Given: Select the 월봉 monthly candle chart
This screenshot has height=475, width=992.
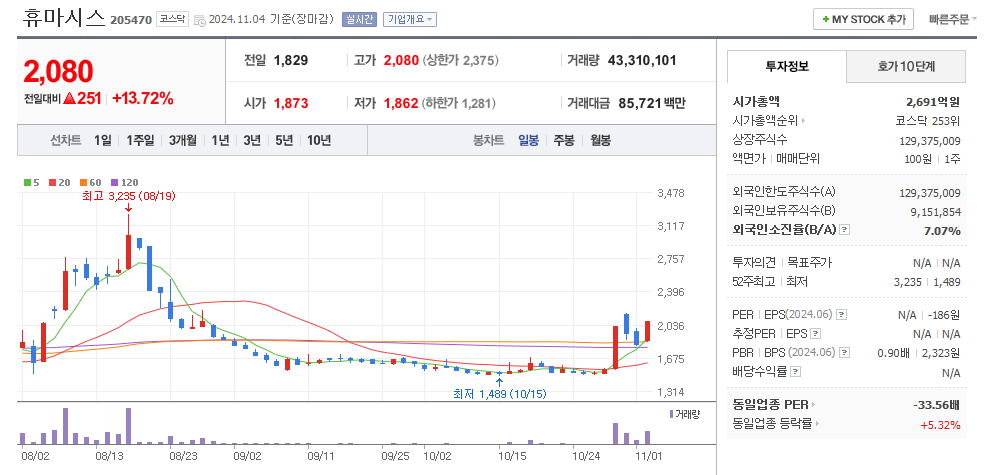Looking at the screenshot, I should click(600, 140).
